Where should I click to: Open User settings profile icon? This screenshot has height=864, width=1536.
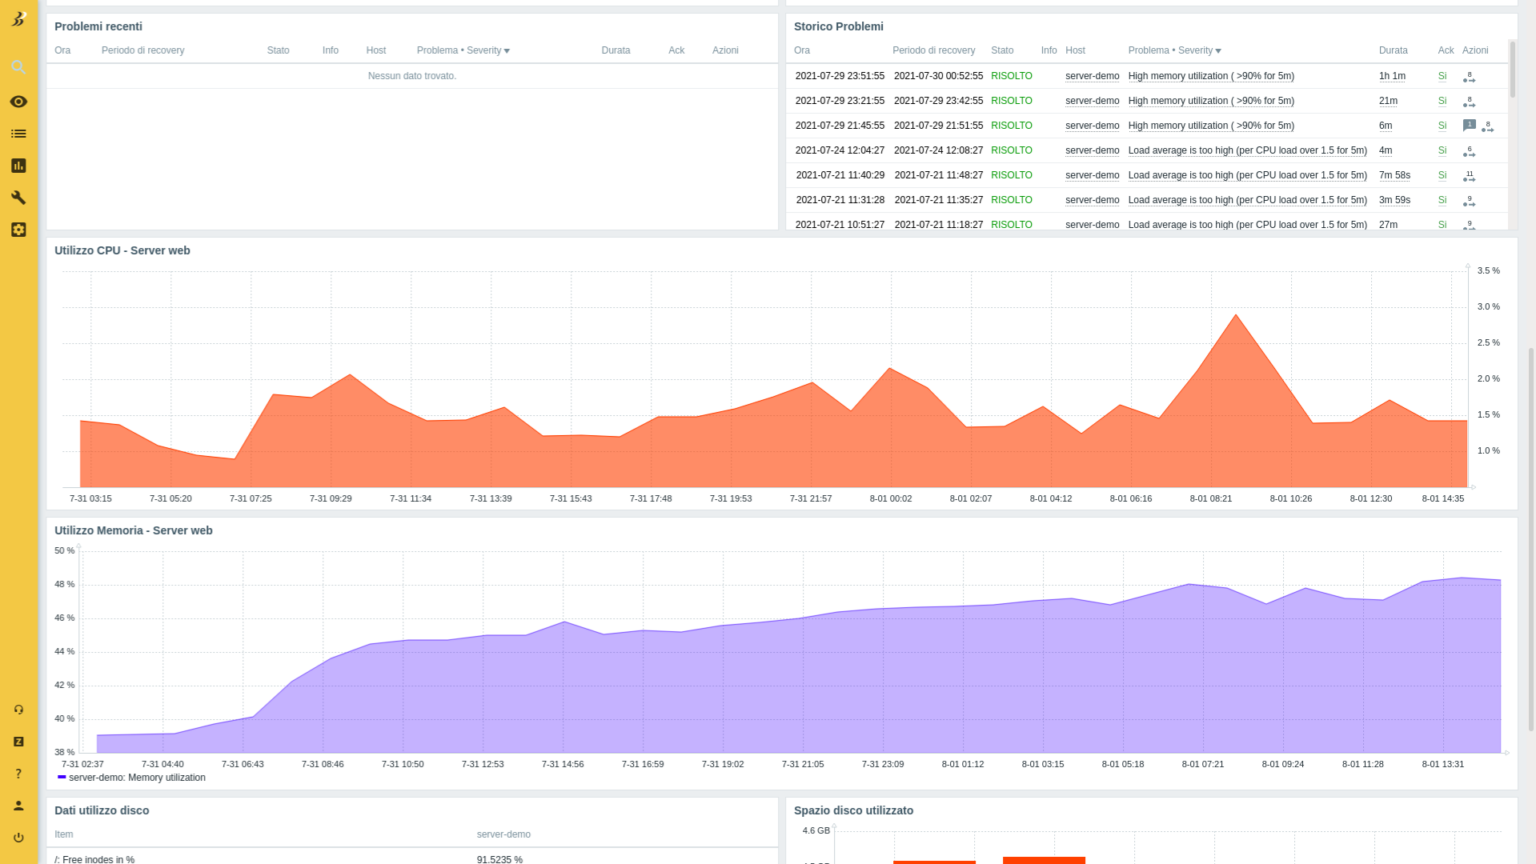(18, 806)
